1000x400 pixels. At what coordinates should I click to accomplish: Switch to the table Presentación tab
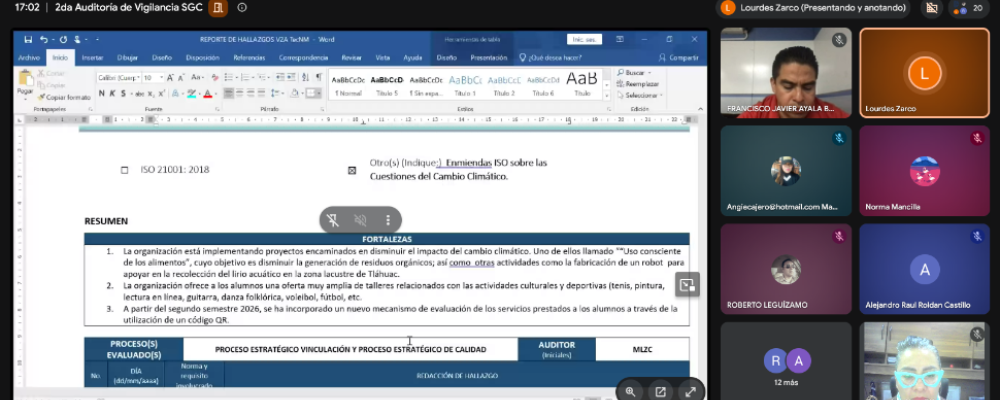(489, 57)
